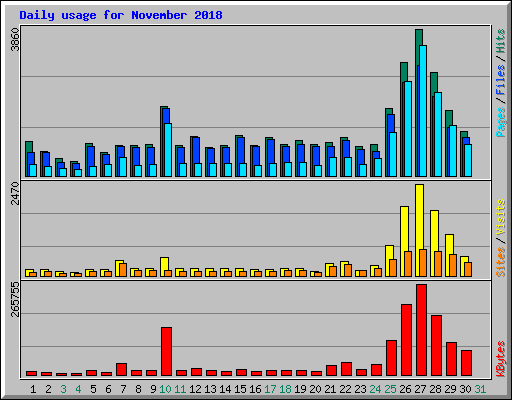The width and height of the screenshot is (512, 400).
Task: Click the cyan Pages bar for day 28
Action: 438,135
